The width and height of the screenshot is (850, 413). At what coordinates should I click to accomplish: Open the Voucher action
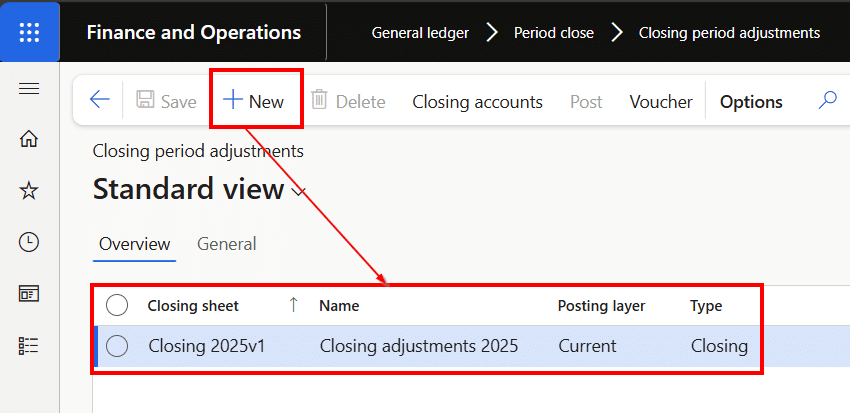661,102
